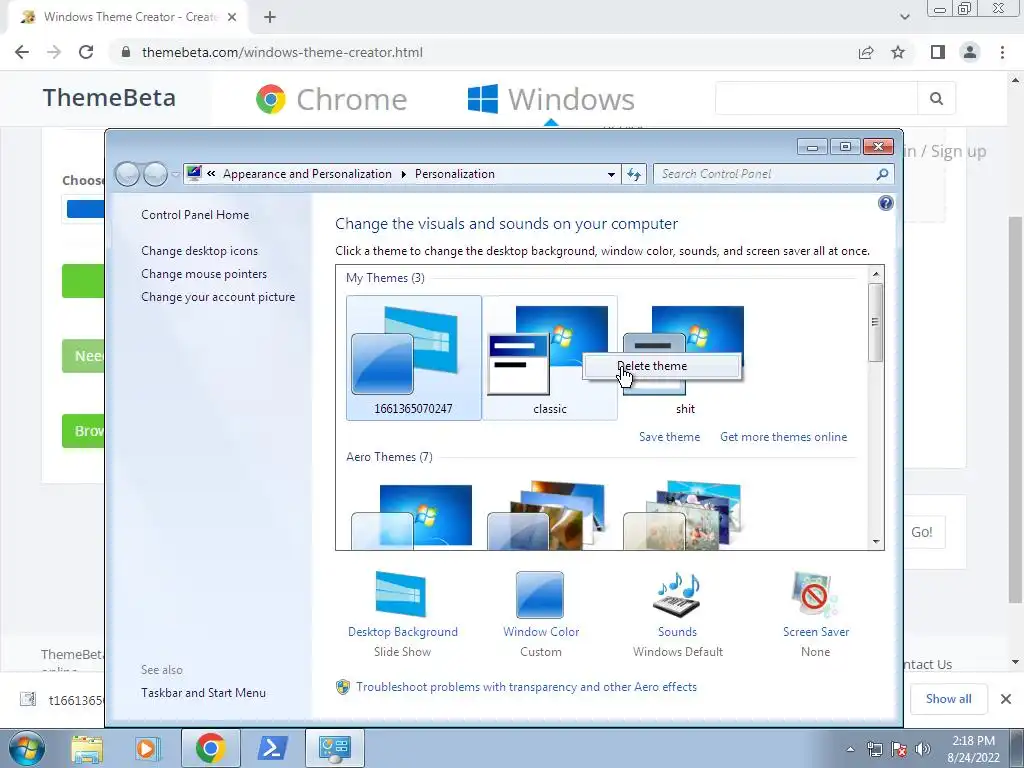The height and width of the screenshot is (768, 1024).
Task: Select the 1661365070247 theme thumbnail
Action: (413, 357)
